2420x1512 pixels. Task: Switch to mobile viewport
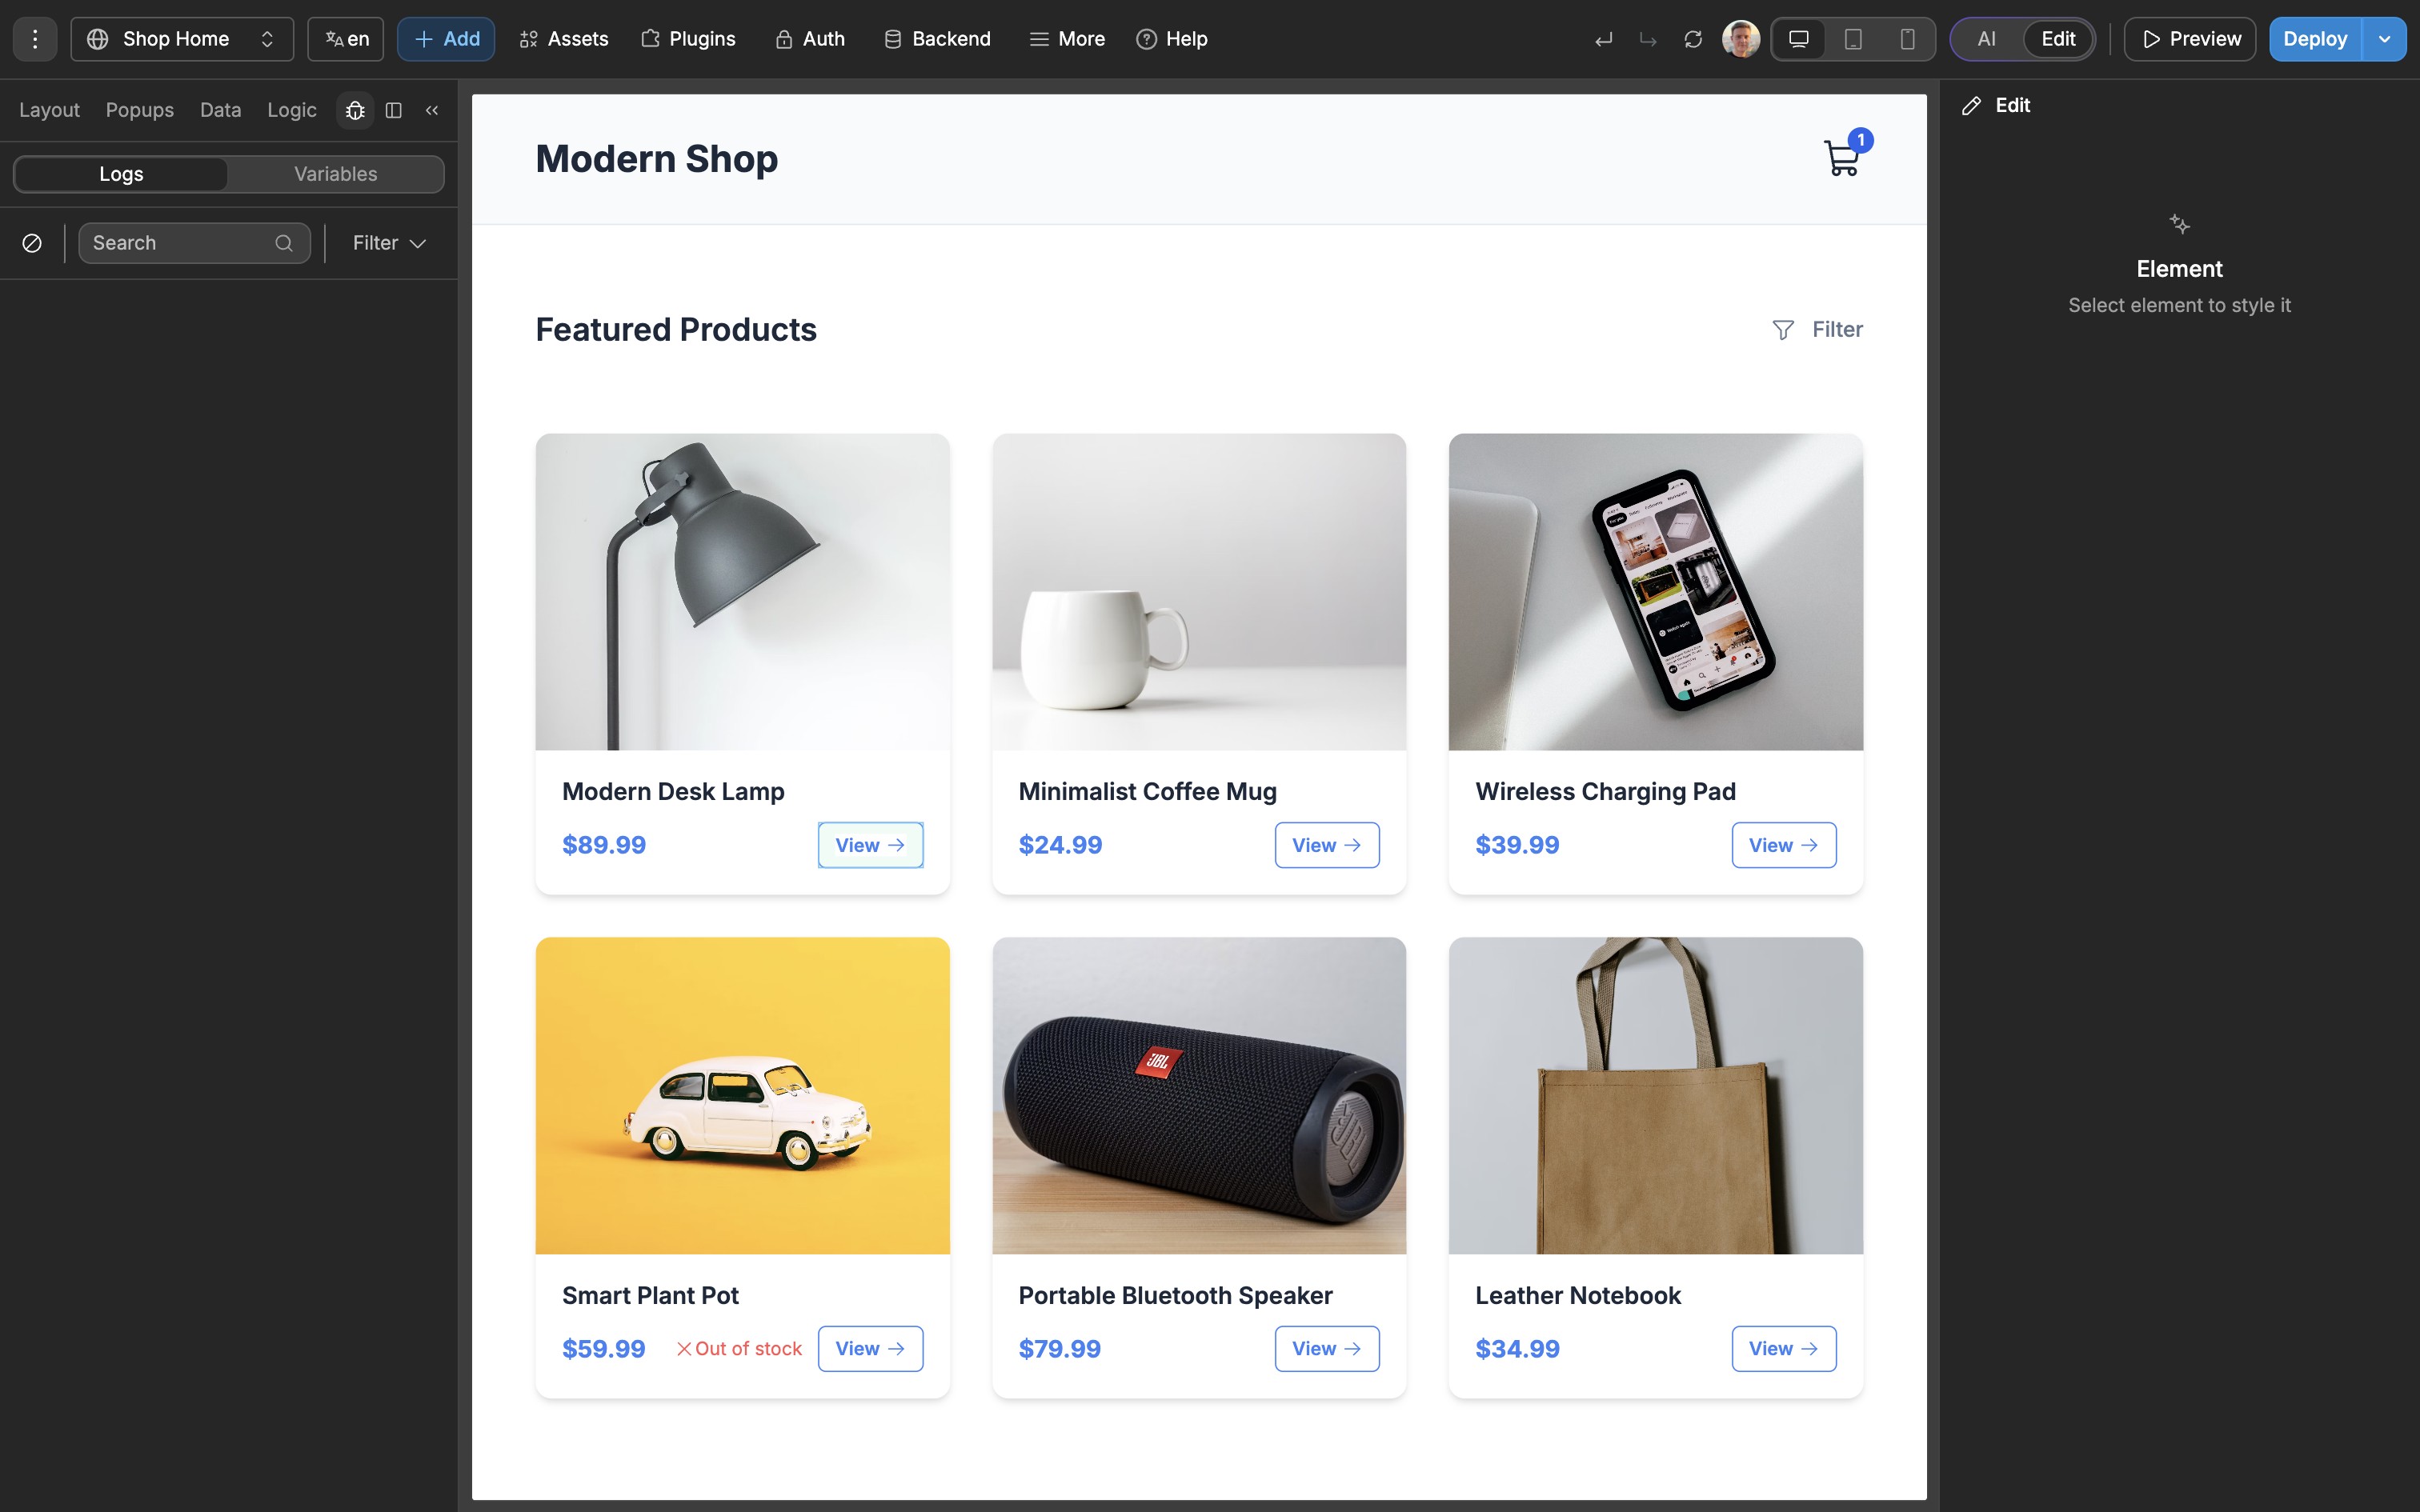pos(1907,39)
